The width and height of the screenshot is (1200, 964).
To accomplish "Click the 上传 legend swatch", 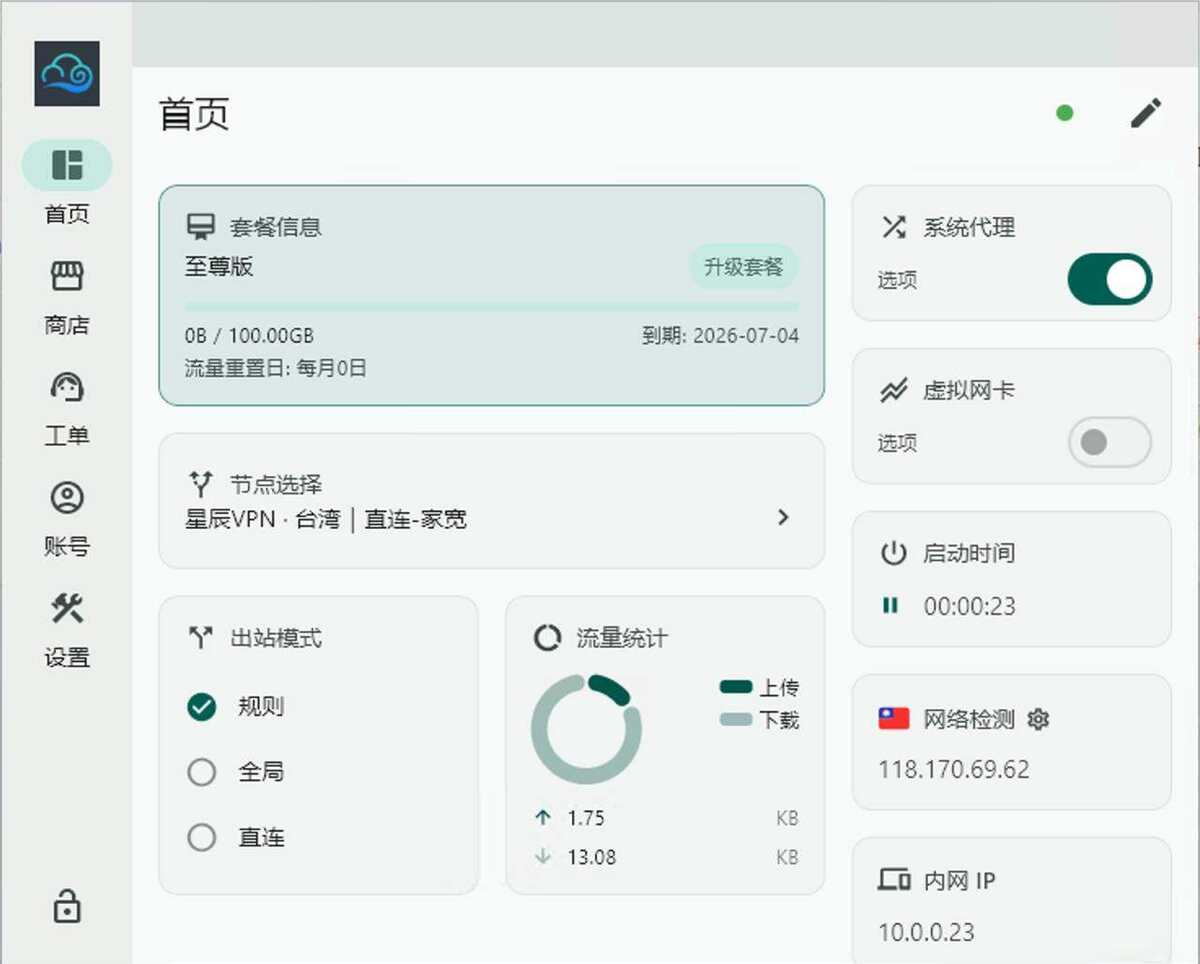I will 736,687.
